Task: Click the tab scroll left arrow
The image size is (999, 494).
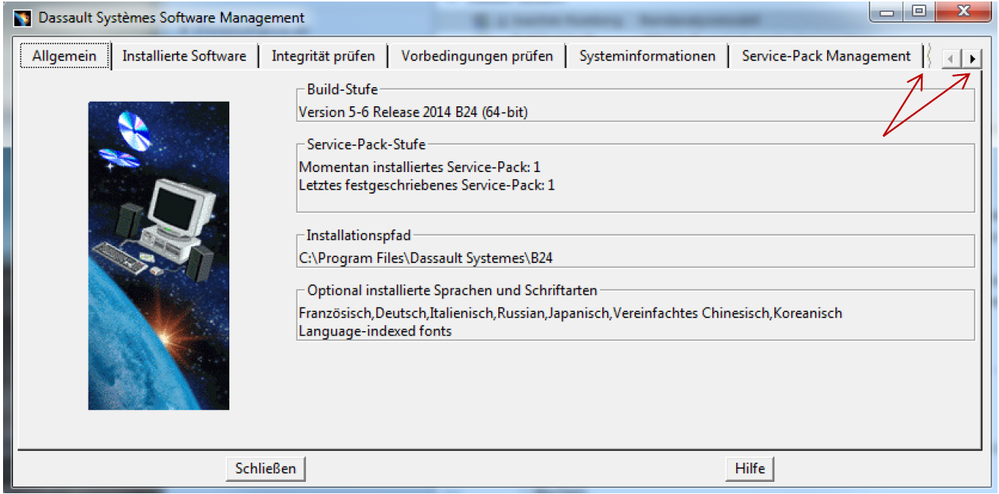Action: [952, 59]
